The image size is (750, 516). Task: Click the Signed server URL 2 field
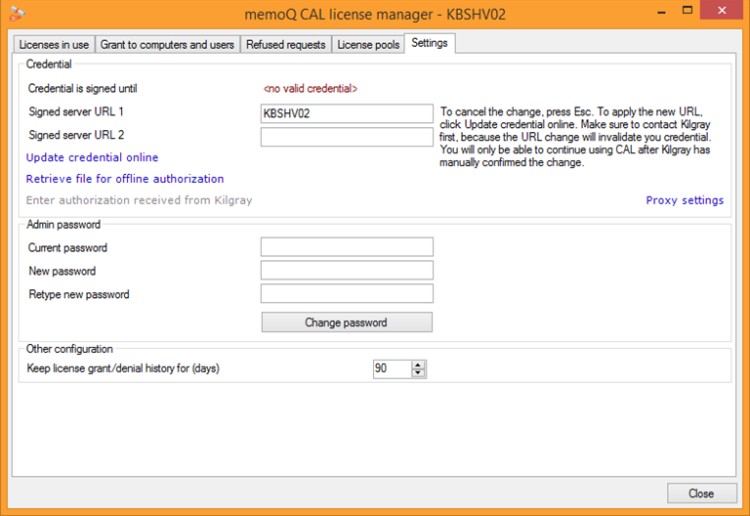(347, 137)
